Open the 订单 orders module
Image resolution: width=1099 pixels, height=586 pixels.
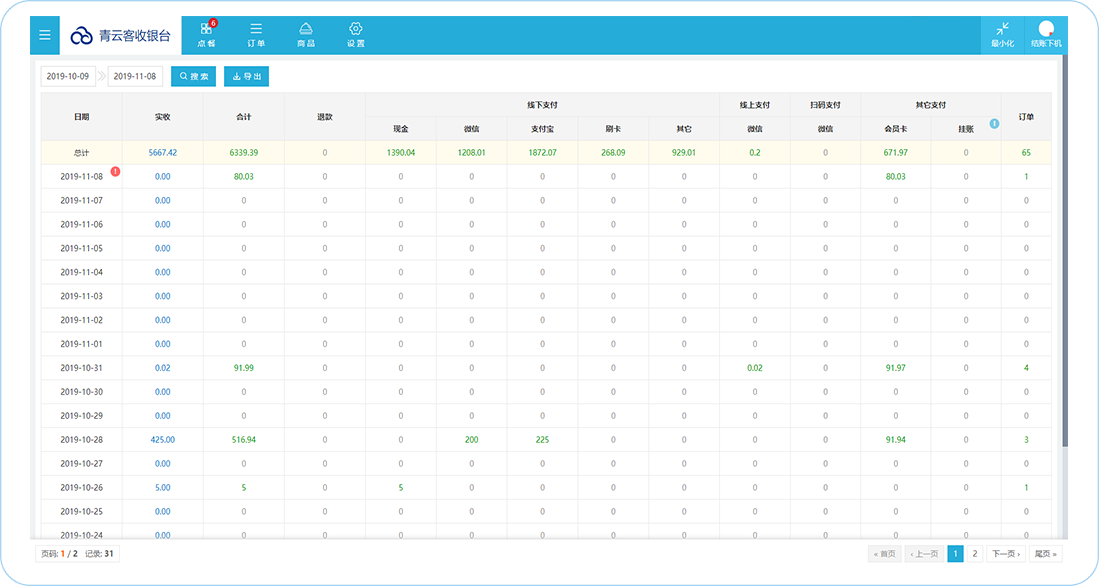[256, 34]
